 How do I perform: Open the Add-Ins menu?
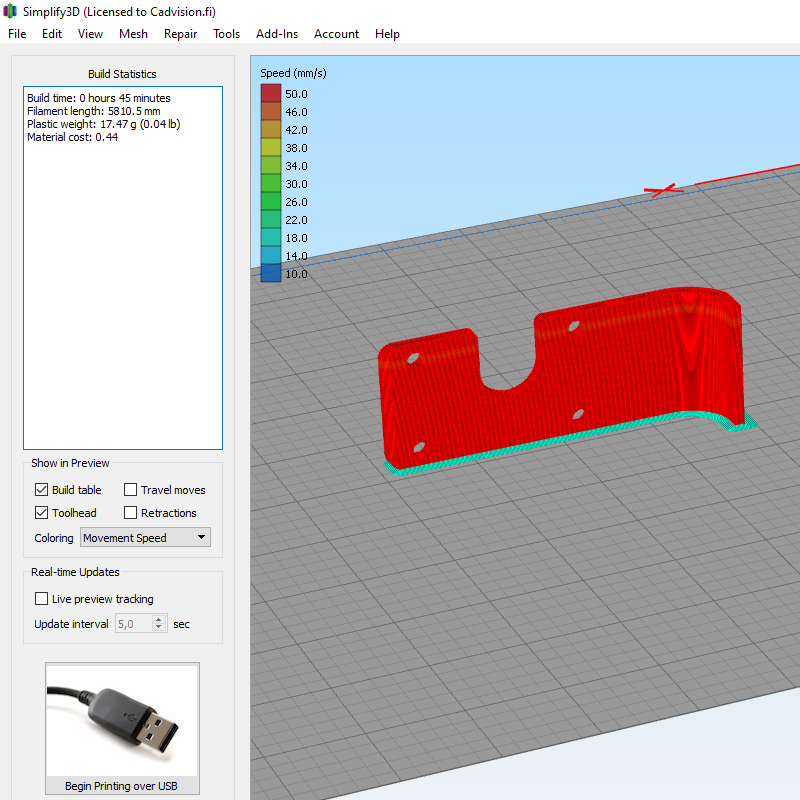pos(277,34)
